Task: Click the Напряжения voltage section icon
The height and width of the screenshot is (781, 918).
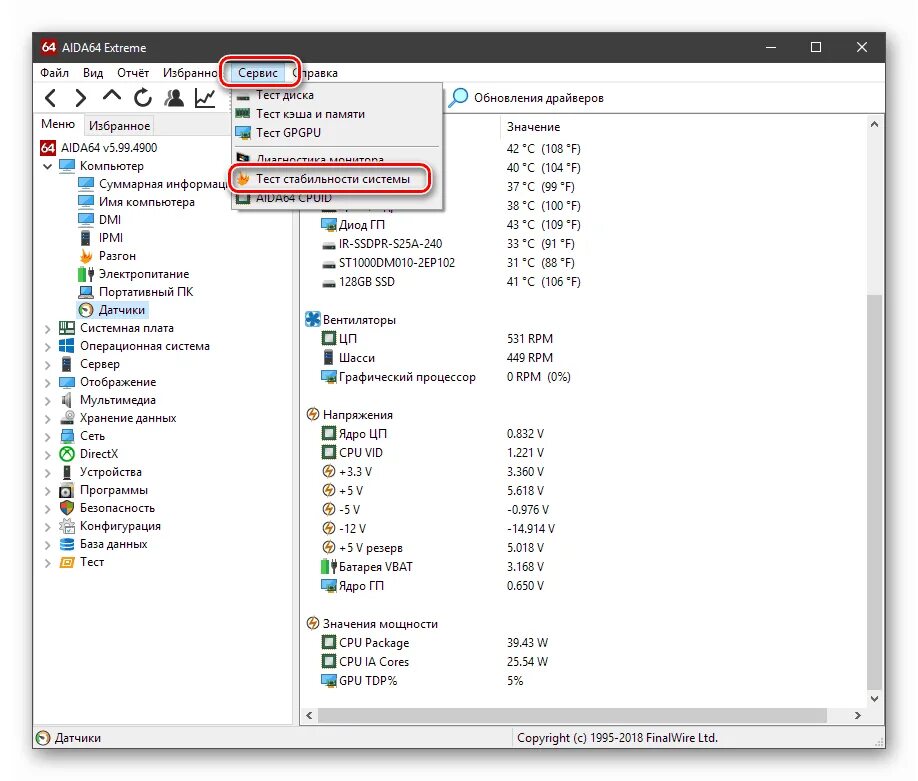Action: click(313, 415)
